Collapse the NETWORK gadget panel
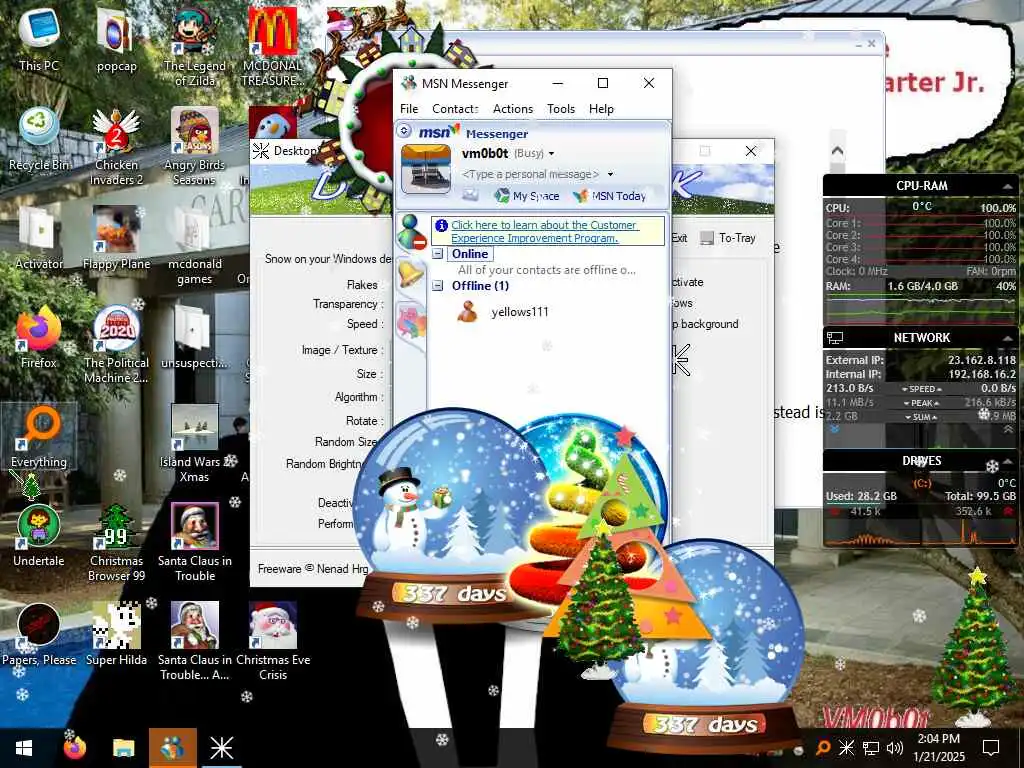The image size is (1024, 768). [x=1006, y=338]
